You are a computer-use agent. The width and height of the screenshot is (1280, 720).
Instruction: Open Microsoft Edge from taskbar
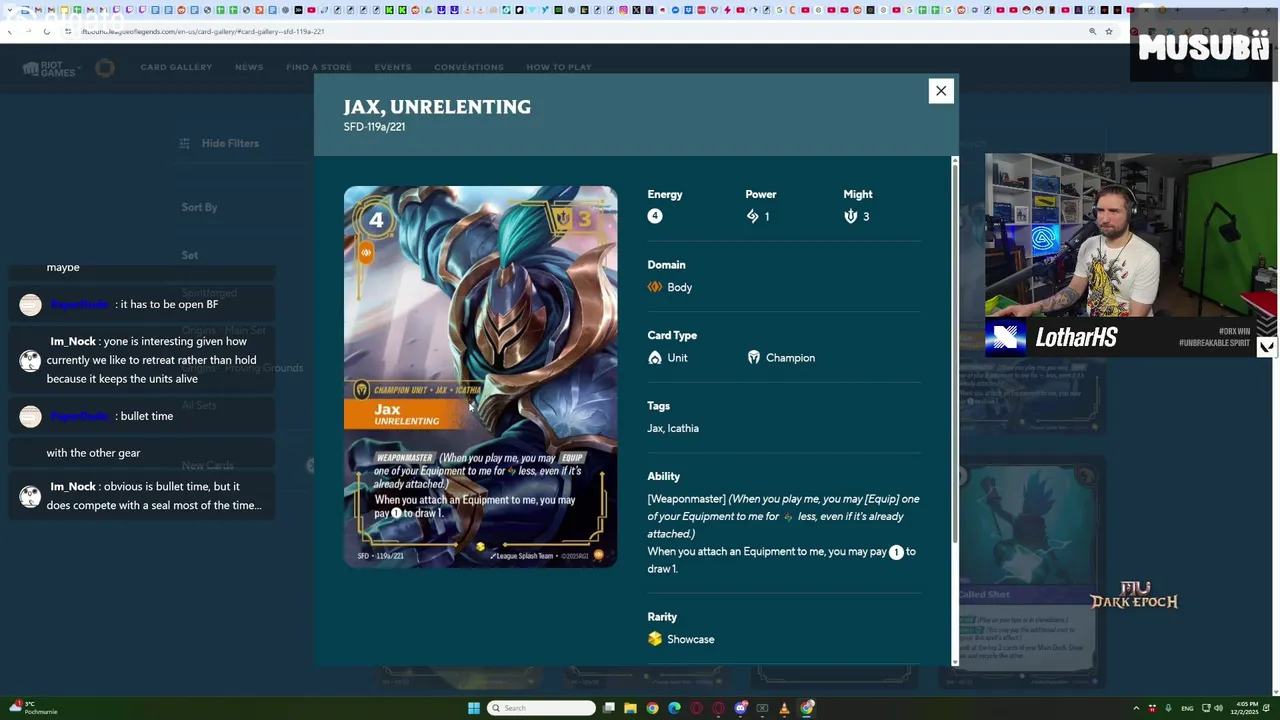(x=674, y=708)
